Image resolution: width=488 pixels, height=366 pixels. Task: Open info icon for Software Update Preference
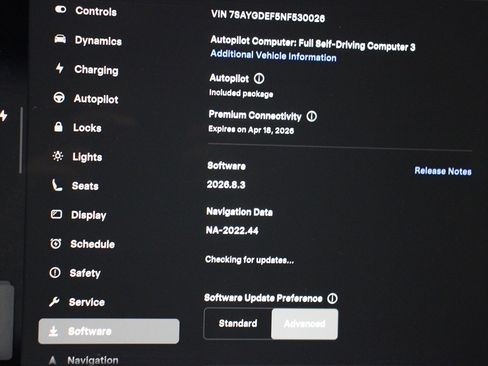332,298
